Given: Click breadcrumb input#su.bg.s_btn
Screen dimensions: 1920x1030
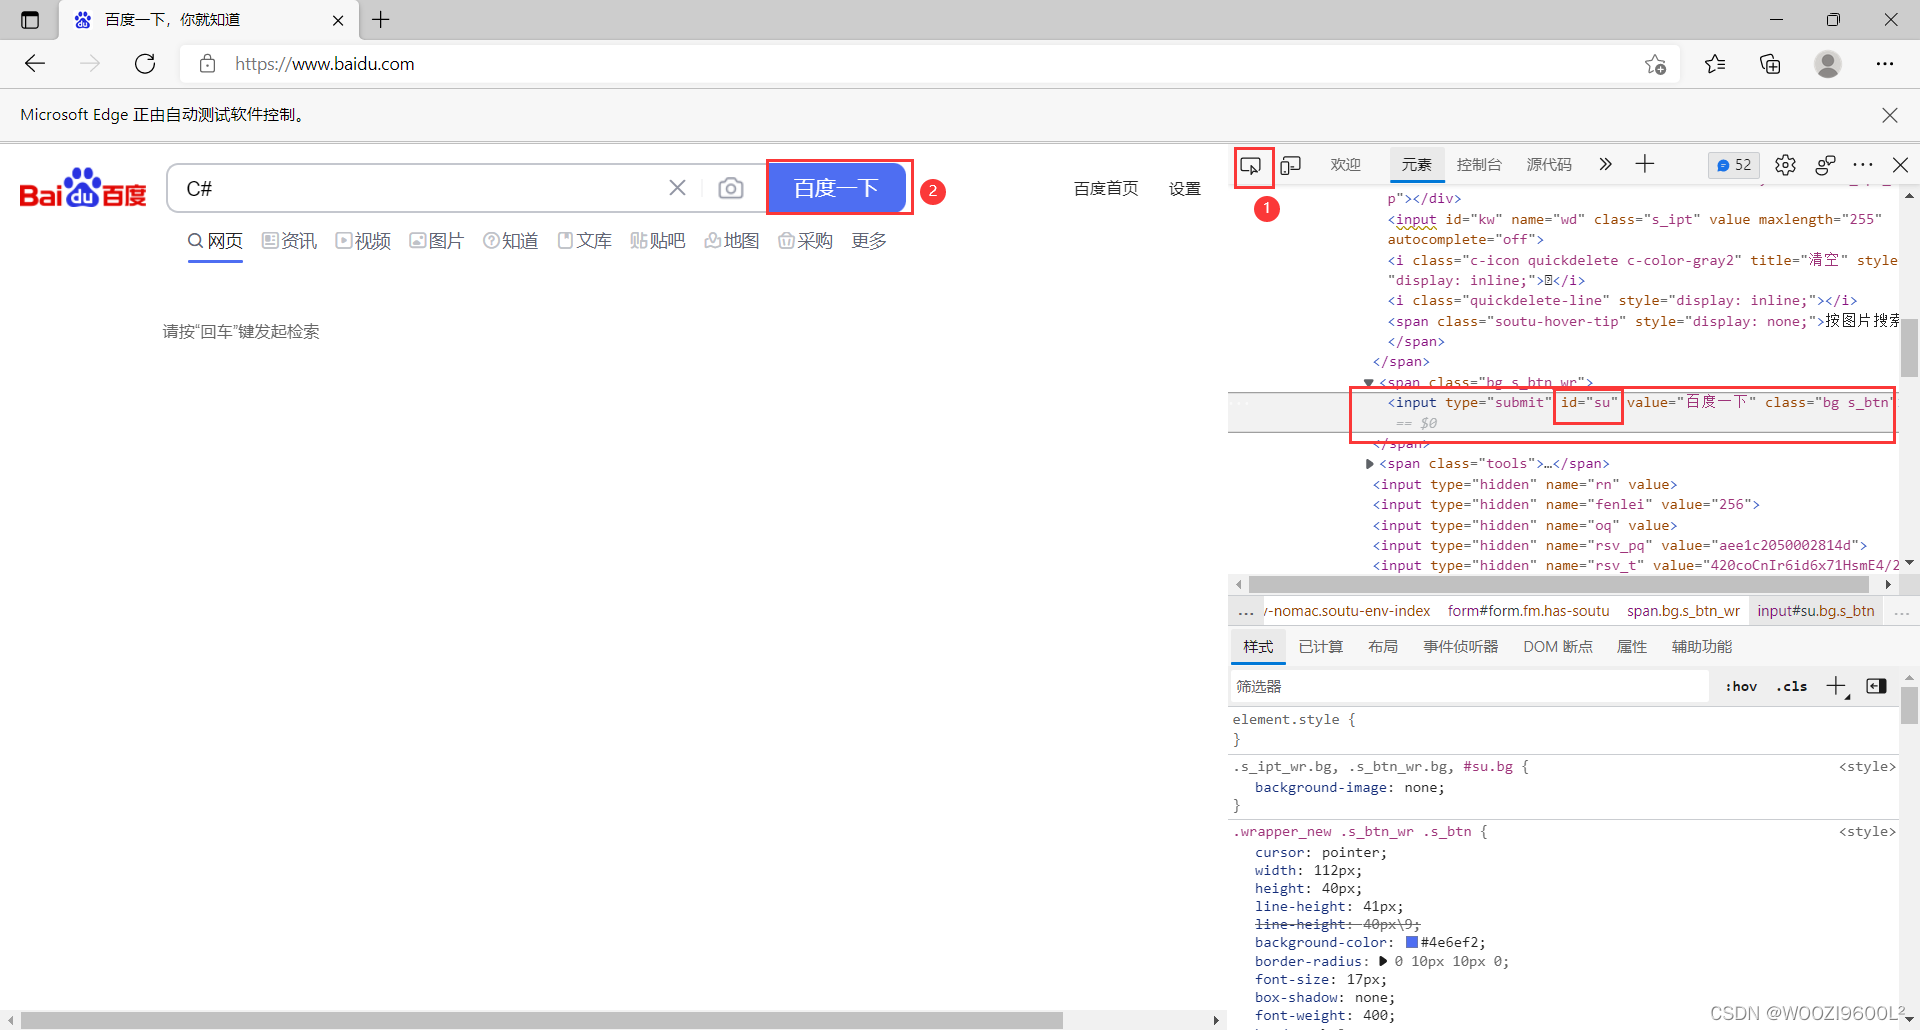Looking at the screenshot, I should (1816, 611).
